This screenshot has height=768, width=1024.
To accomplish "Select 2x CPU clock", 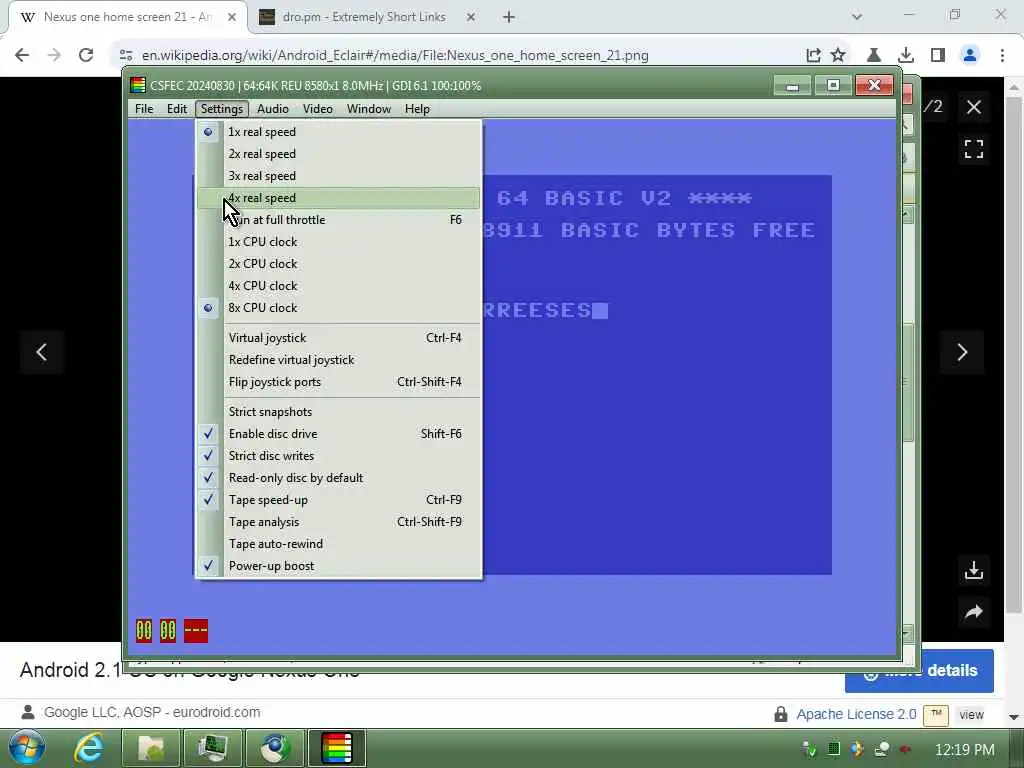I will 338,264.
